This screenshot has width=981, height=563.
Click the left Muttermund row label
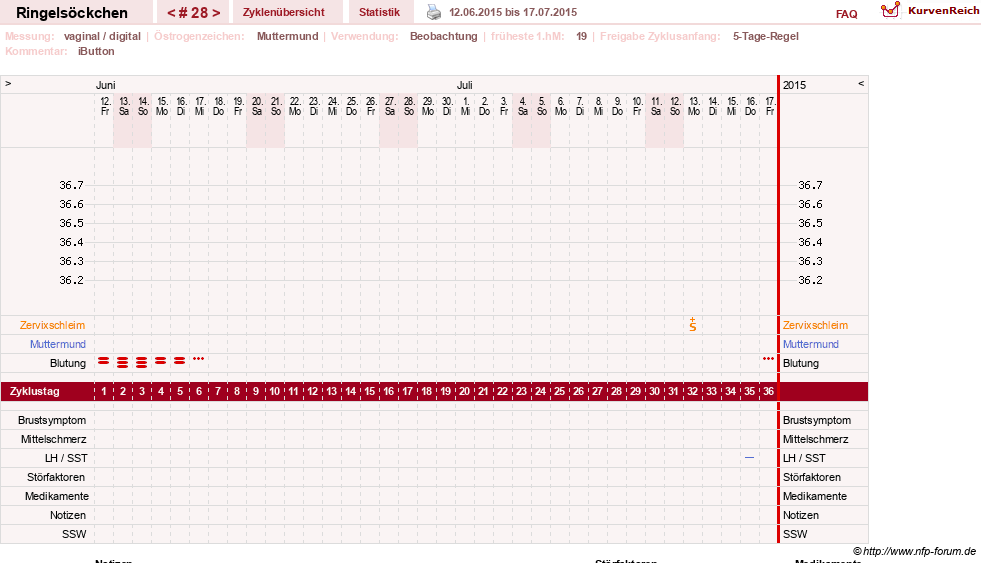pyautogui.click(x=58, y=344)
